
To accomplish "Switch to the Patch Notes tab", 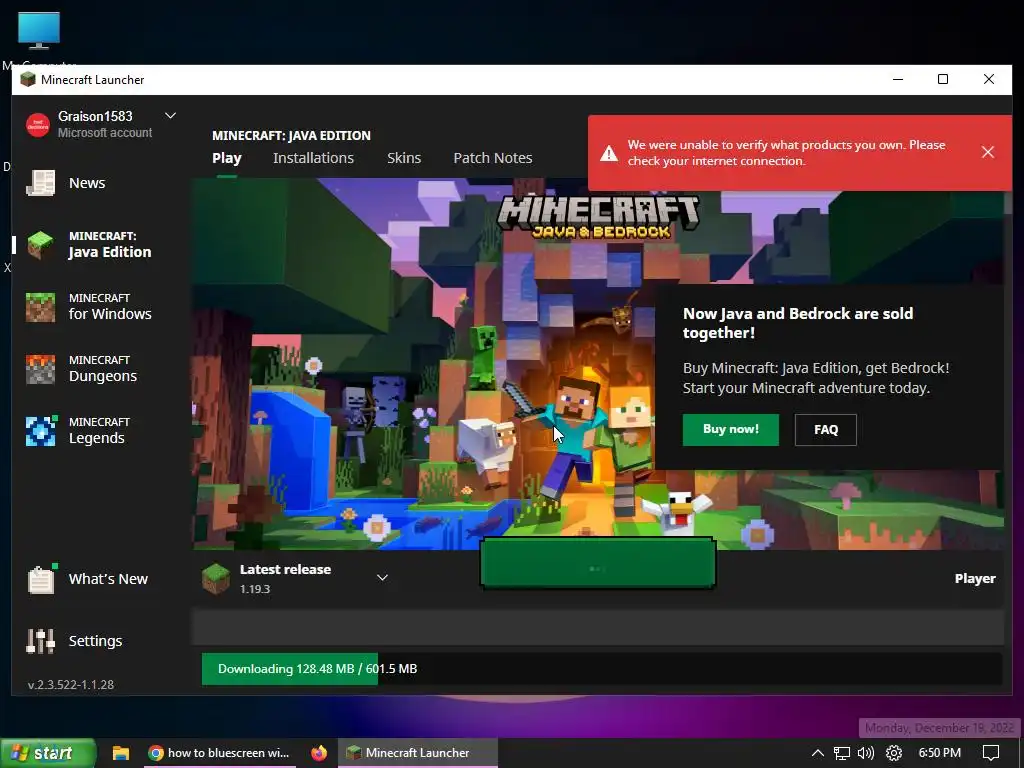I will tap(493, 158).
